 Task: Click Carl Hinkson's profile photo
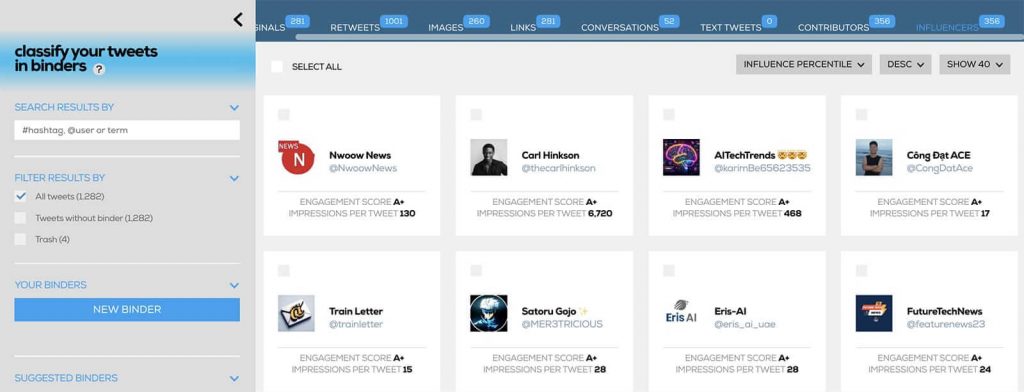click(x=488, y=157)
